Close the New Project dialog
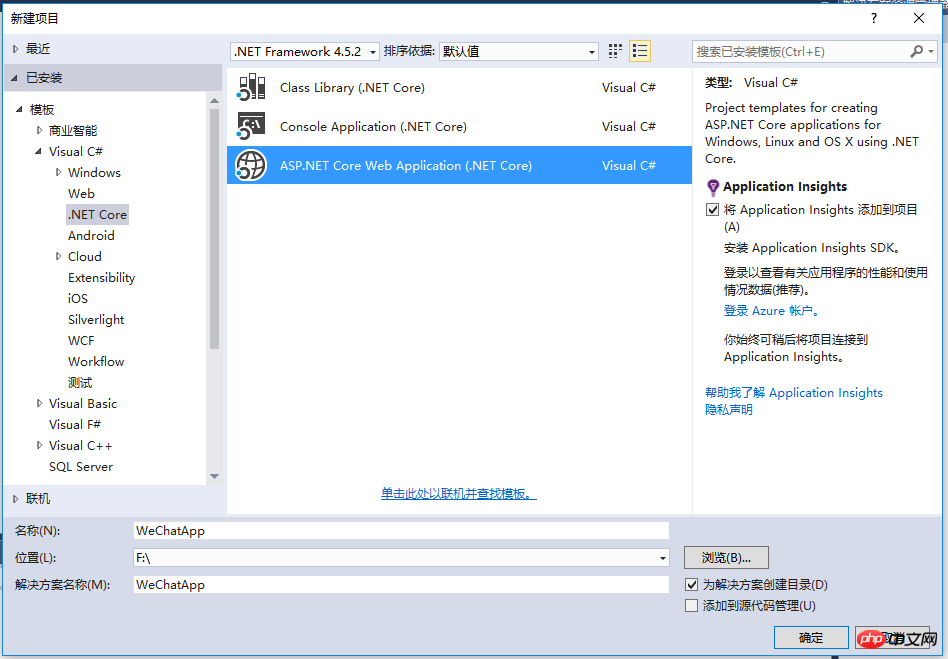The image size is (948, 659). coord(919,18)
